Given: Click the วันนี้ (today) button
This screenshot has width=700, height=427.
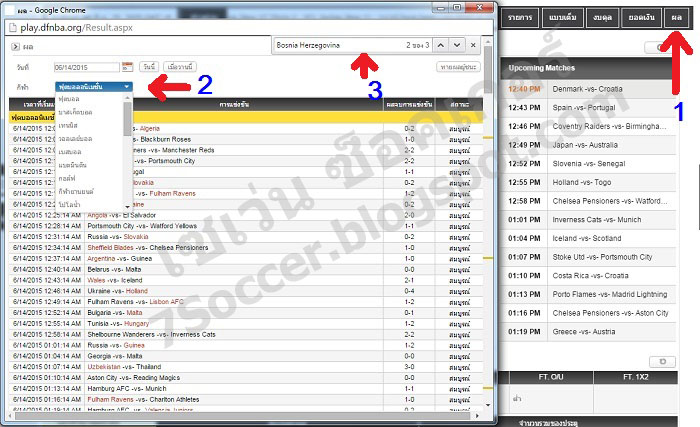Looking at the screenshot, I should pos(149,67).
